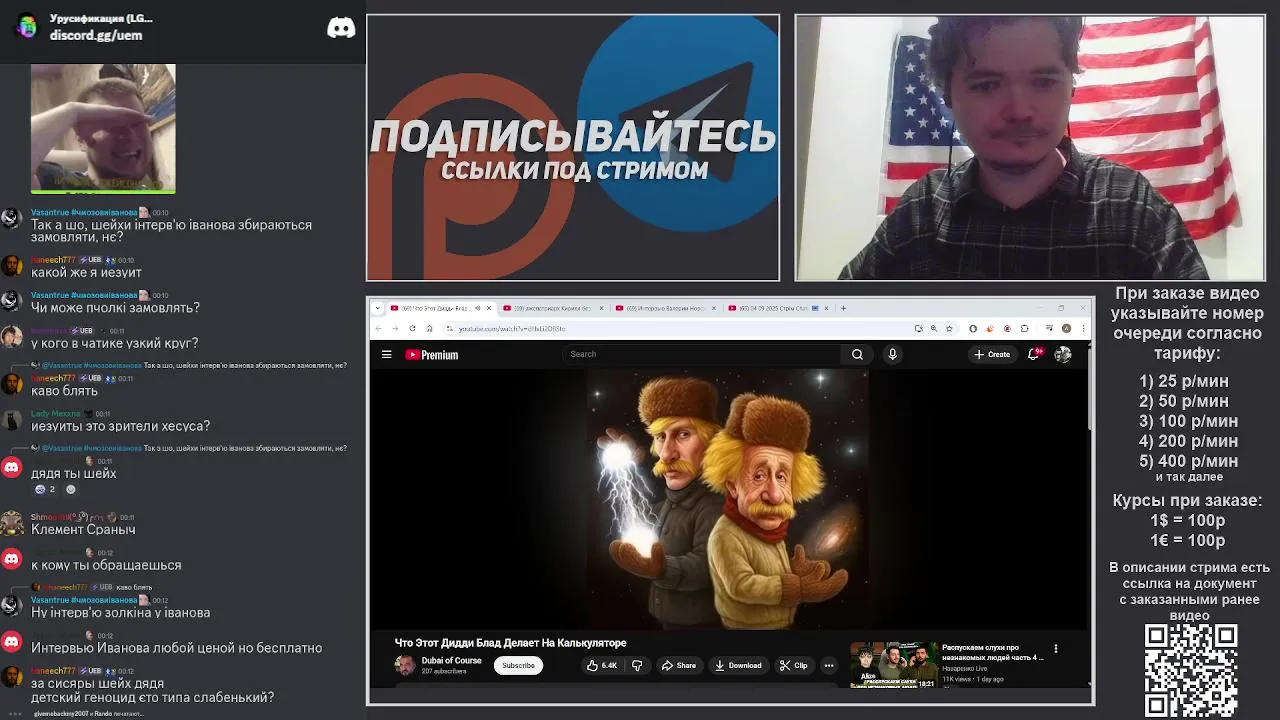
Task: Click the discord.gg/uem invite text
Action: coord(96,35)
